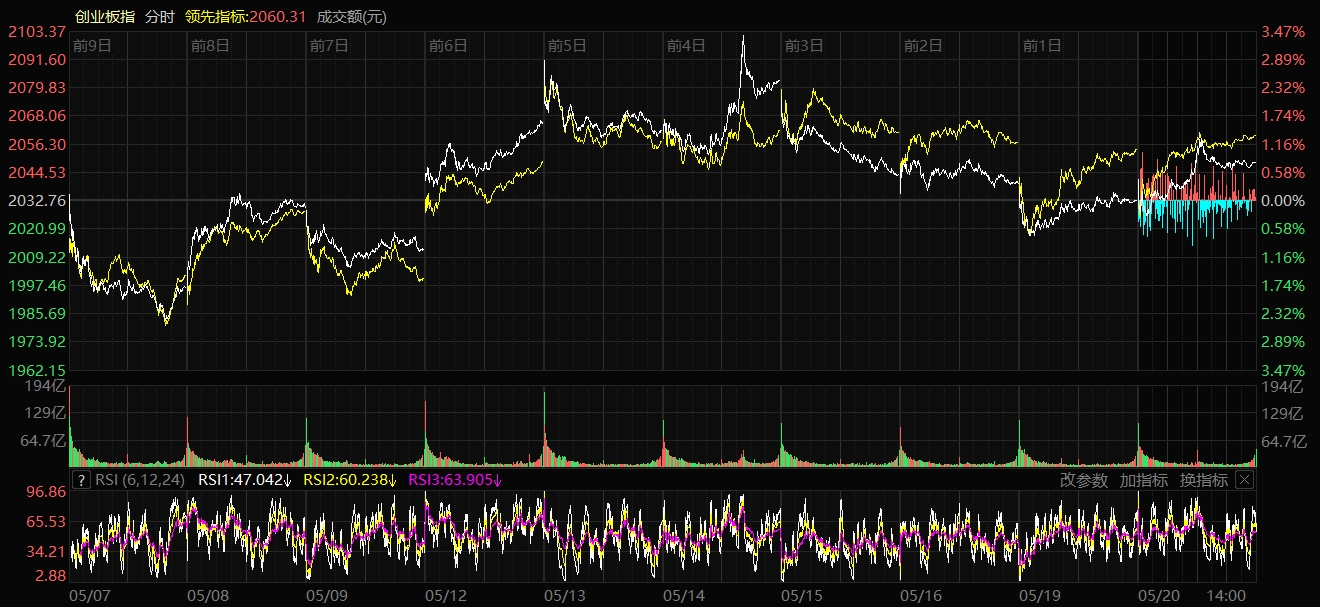Click the 05/13 date on time axis
This screenshot has height=607, width=1320.
point(566,595)
